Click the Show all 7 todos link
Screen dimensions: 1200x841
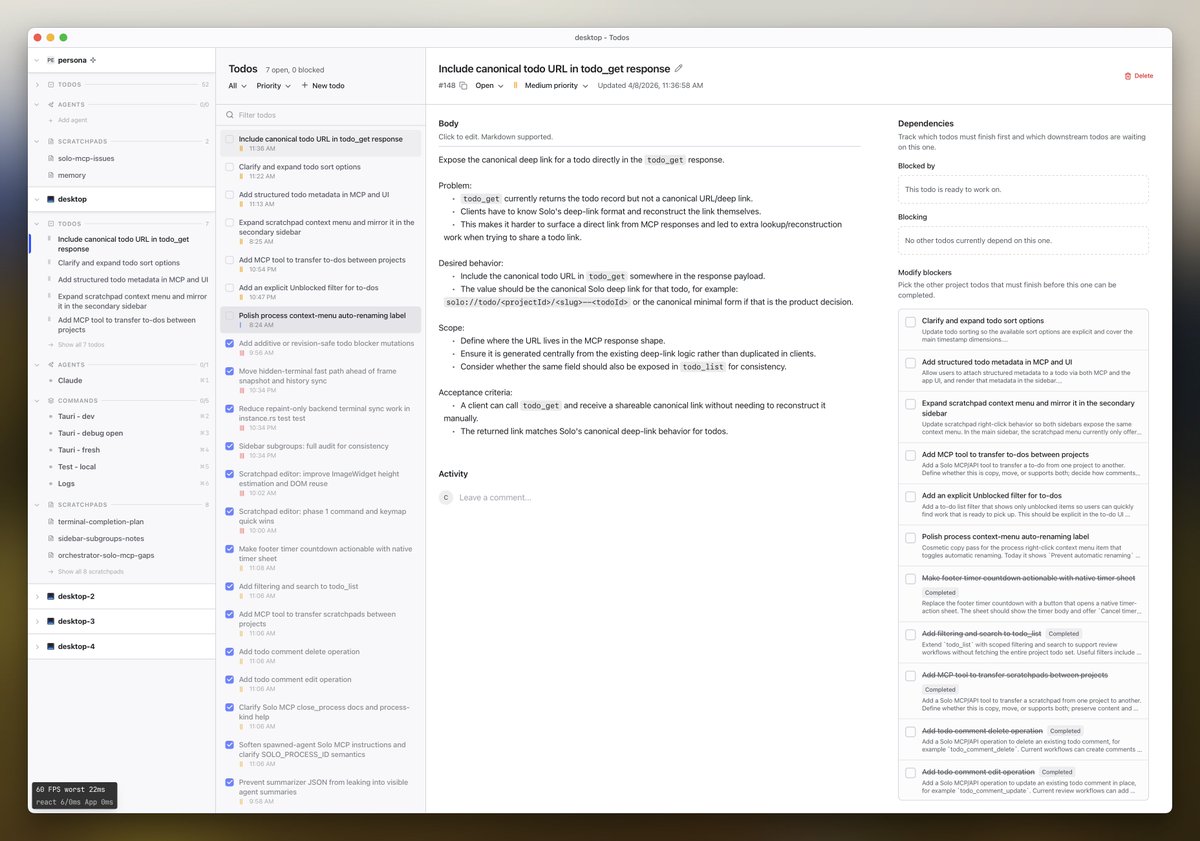(x=83, y=344)
